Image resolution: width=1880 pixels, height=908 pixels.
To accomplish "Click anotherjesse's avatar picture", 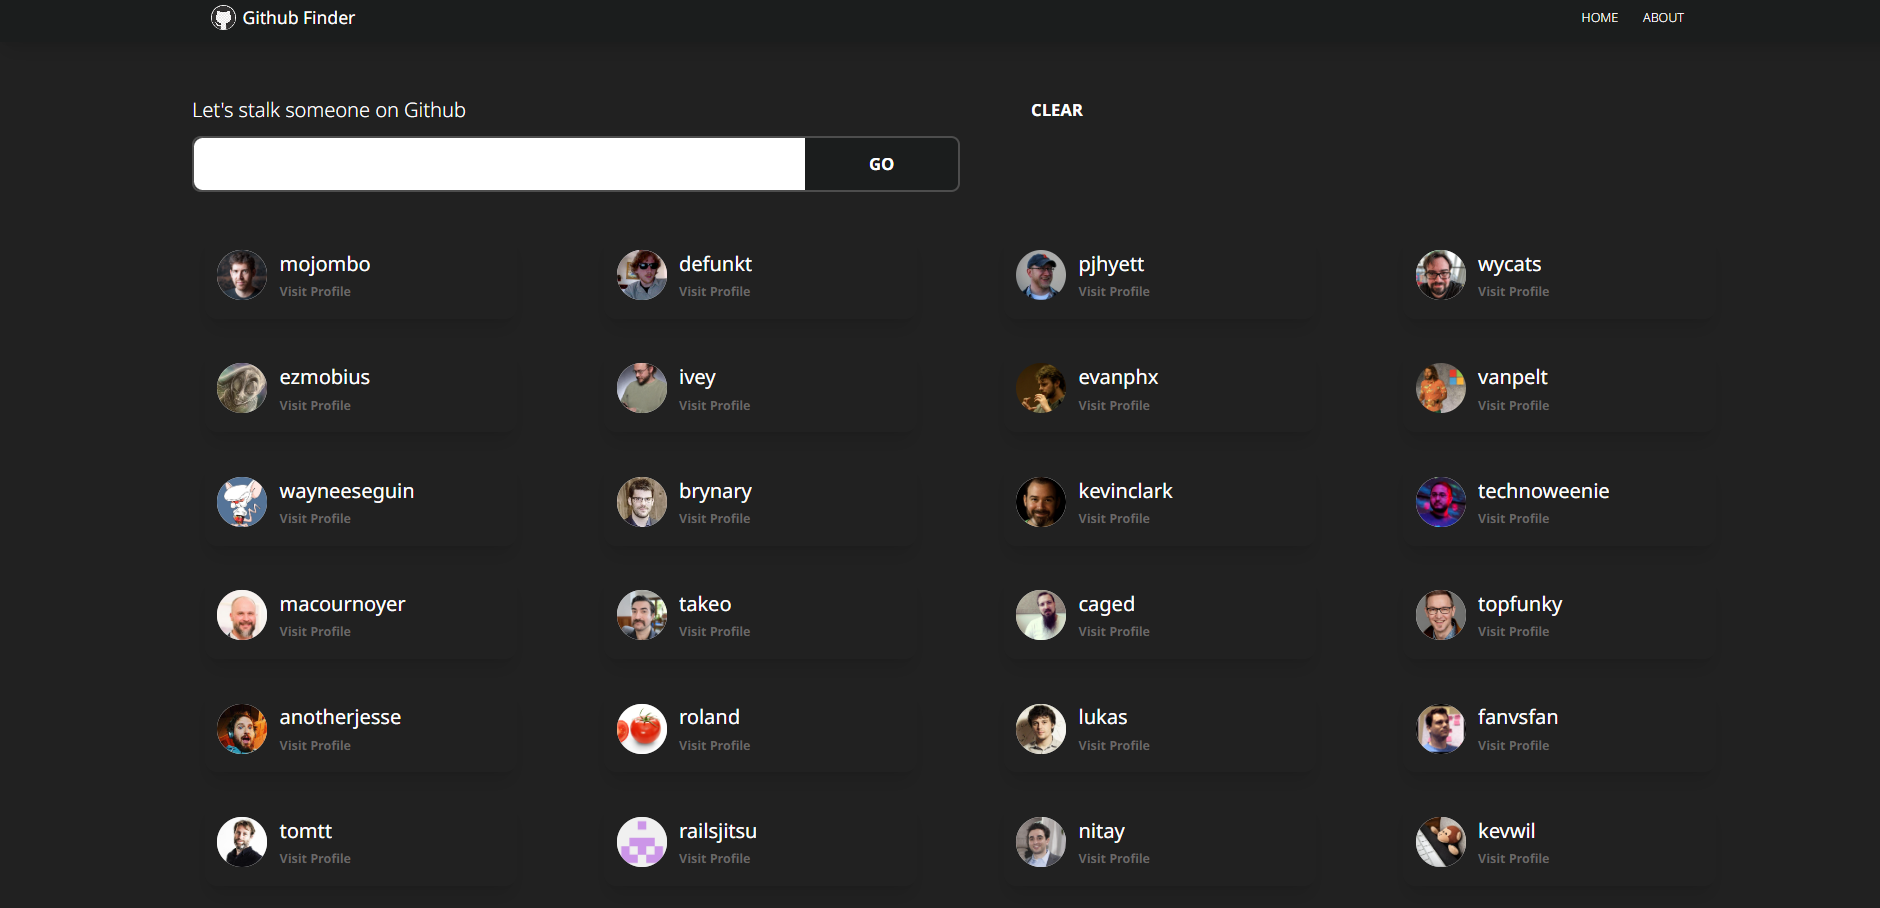I will point(242,729).
